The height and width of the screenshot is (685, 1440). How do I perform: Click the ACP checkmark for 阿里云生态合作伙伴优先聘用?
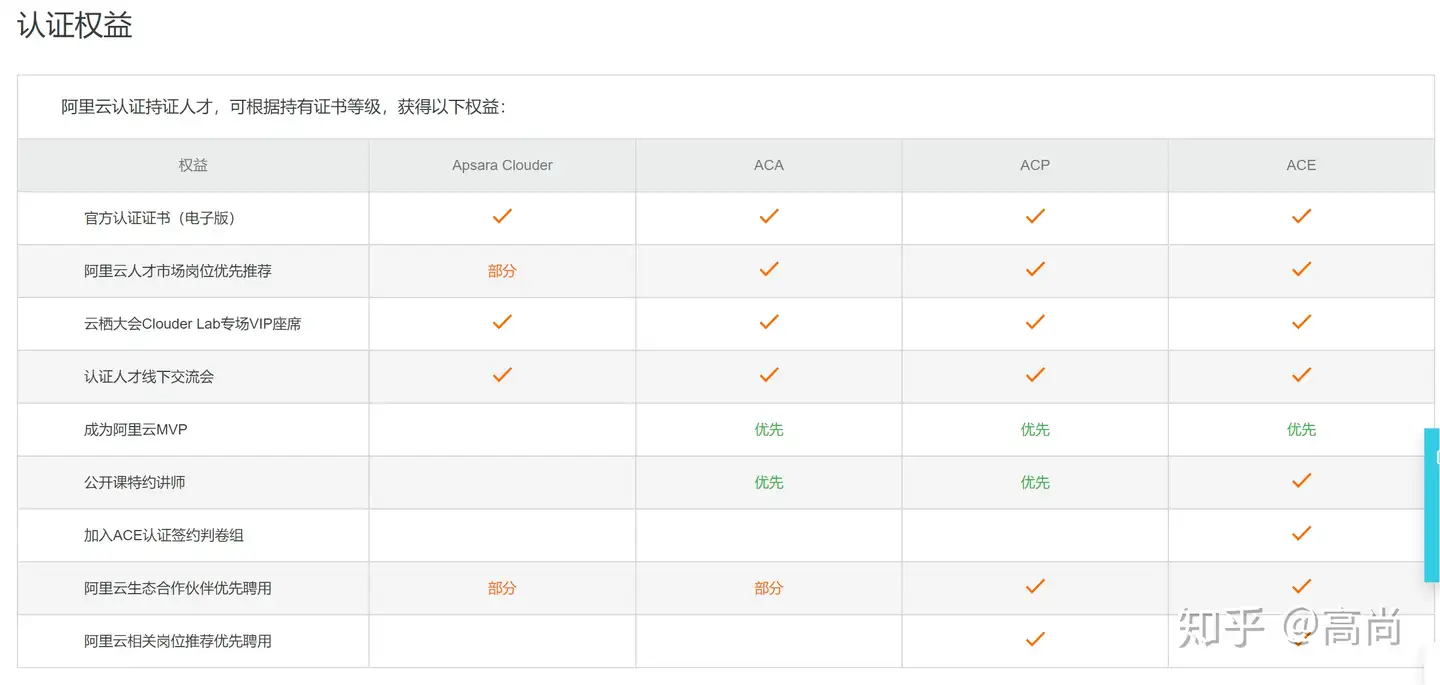[1035, 587]
